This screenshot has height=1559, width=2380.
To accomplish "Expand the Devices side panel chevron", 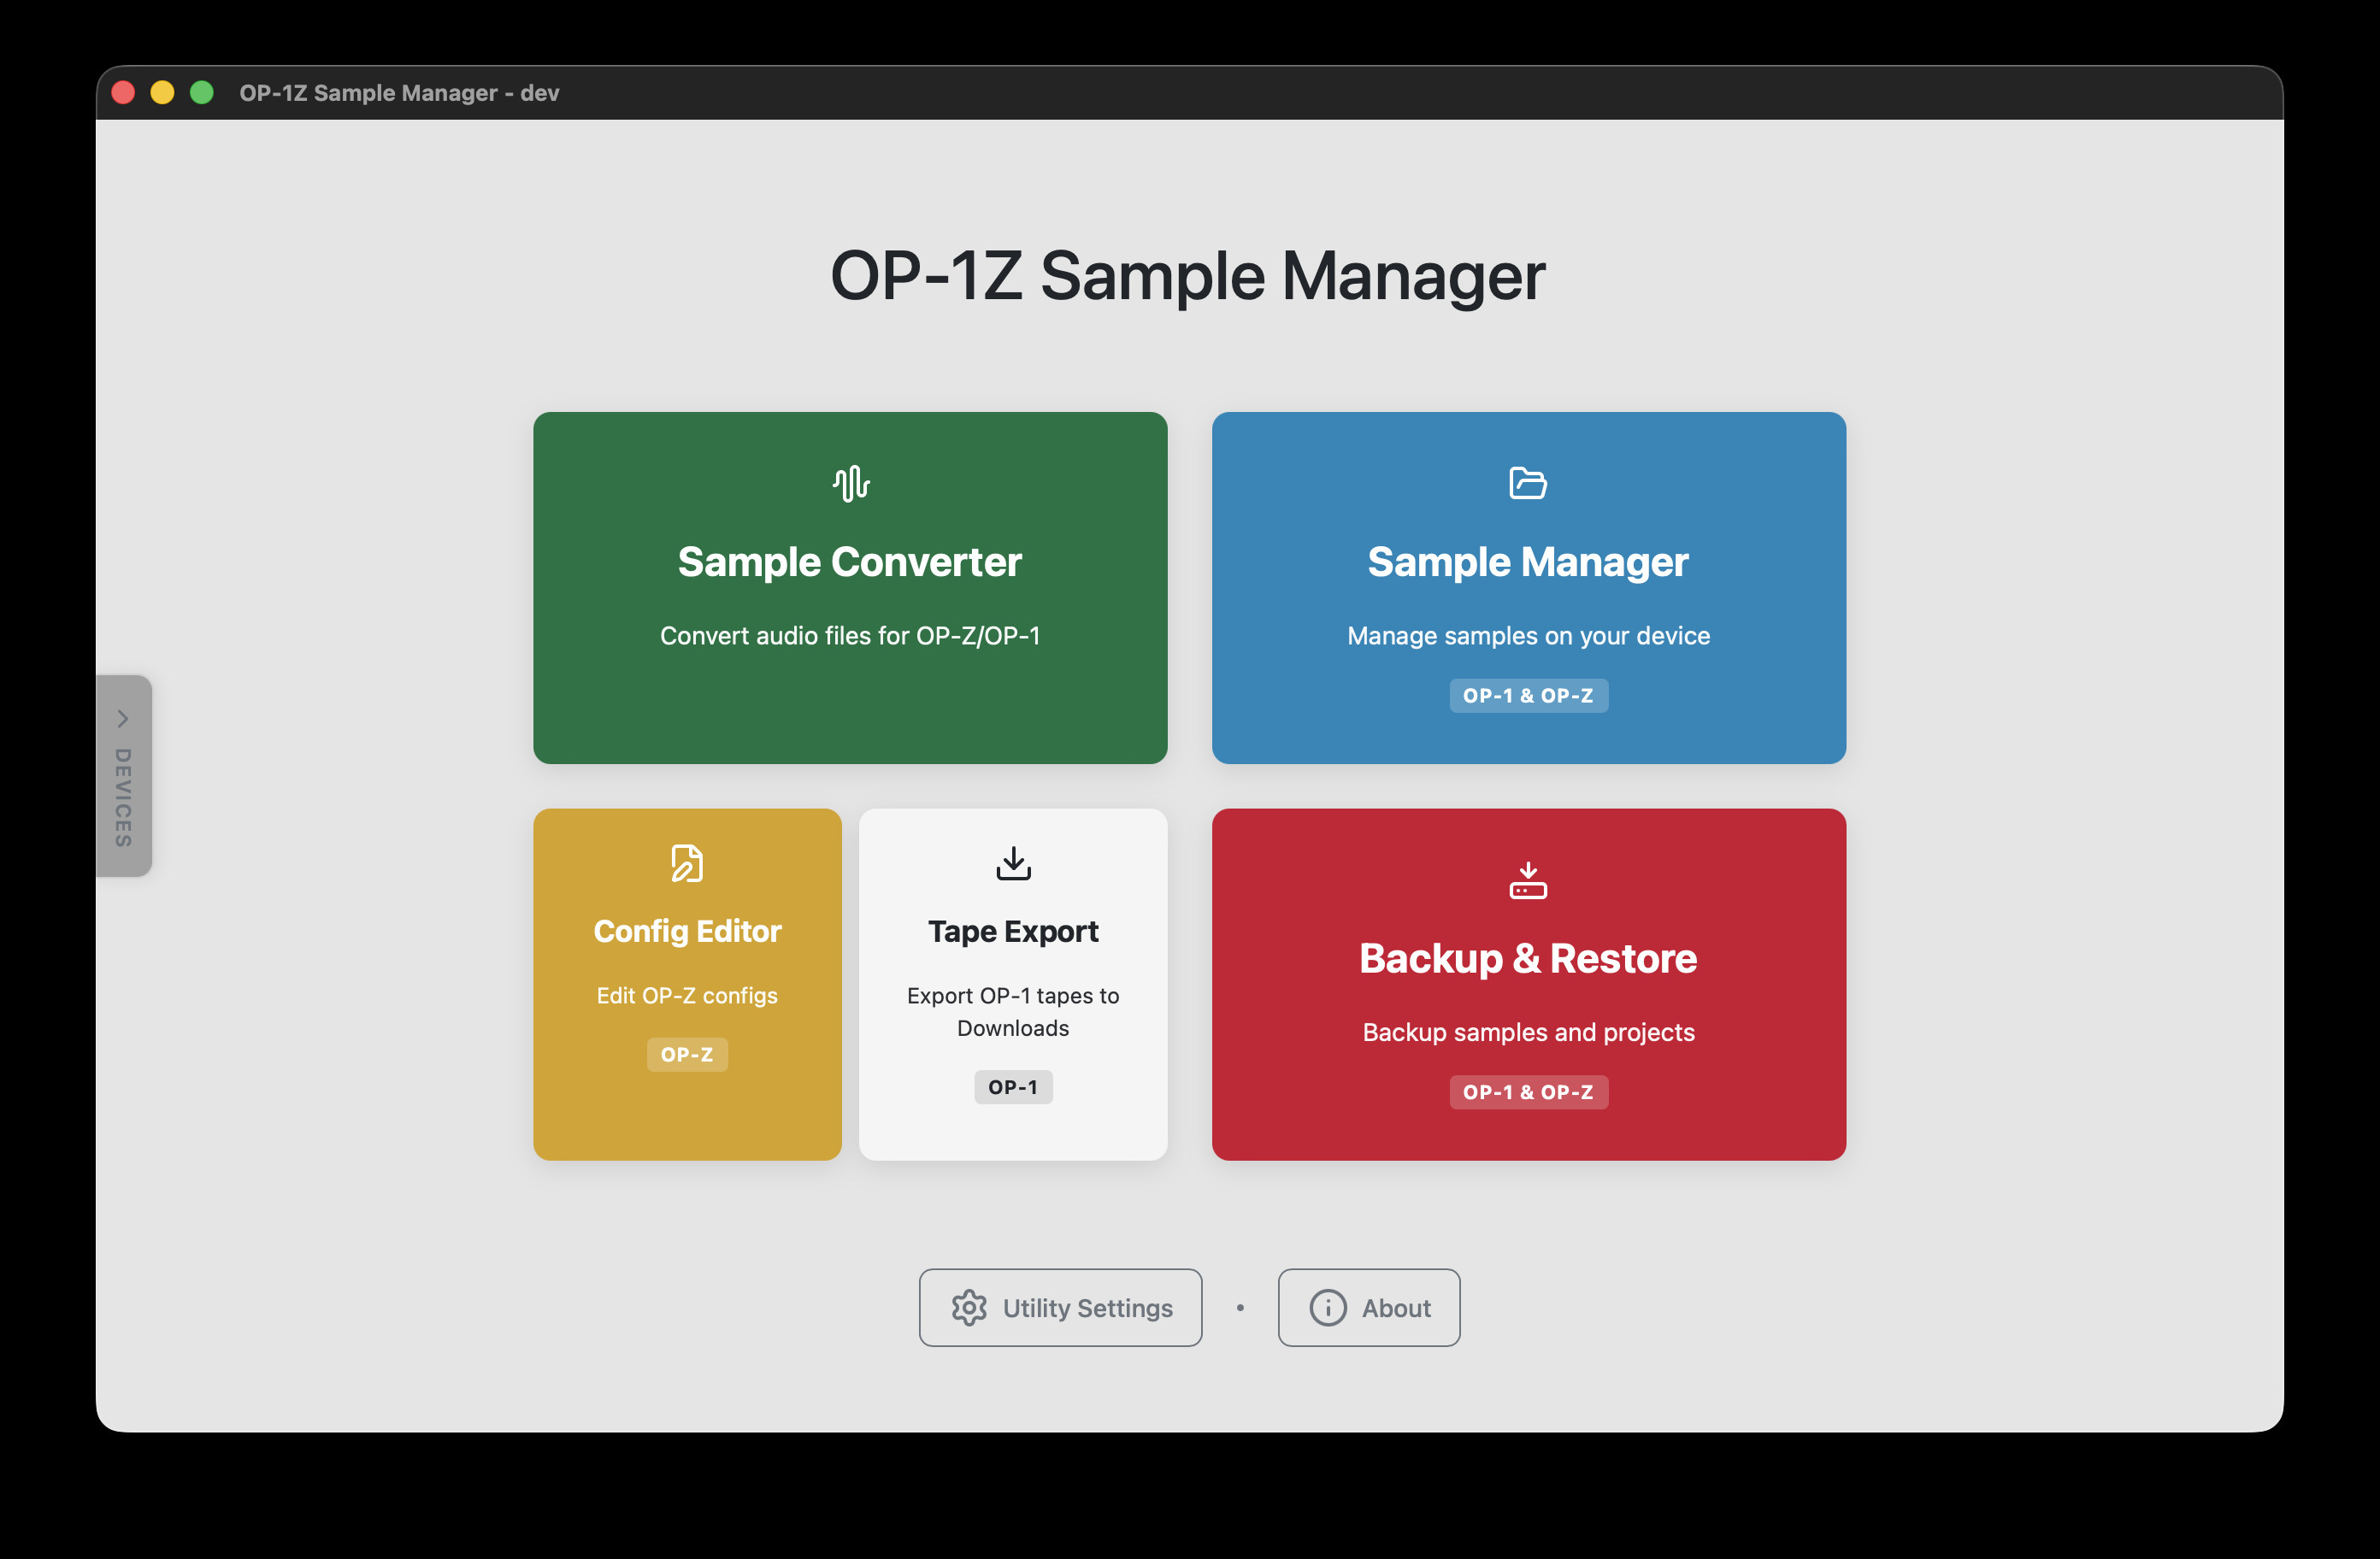I will tap(122, 719).
